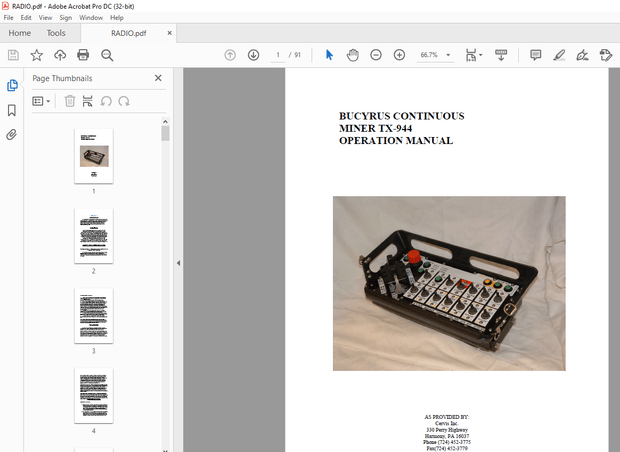Click the Page Thumbnails panel title
620x452 pixels.
[62, 78]
